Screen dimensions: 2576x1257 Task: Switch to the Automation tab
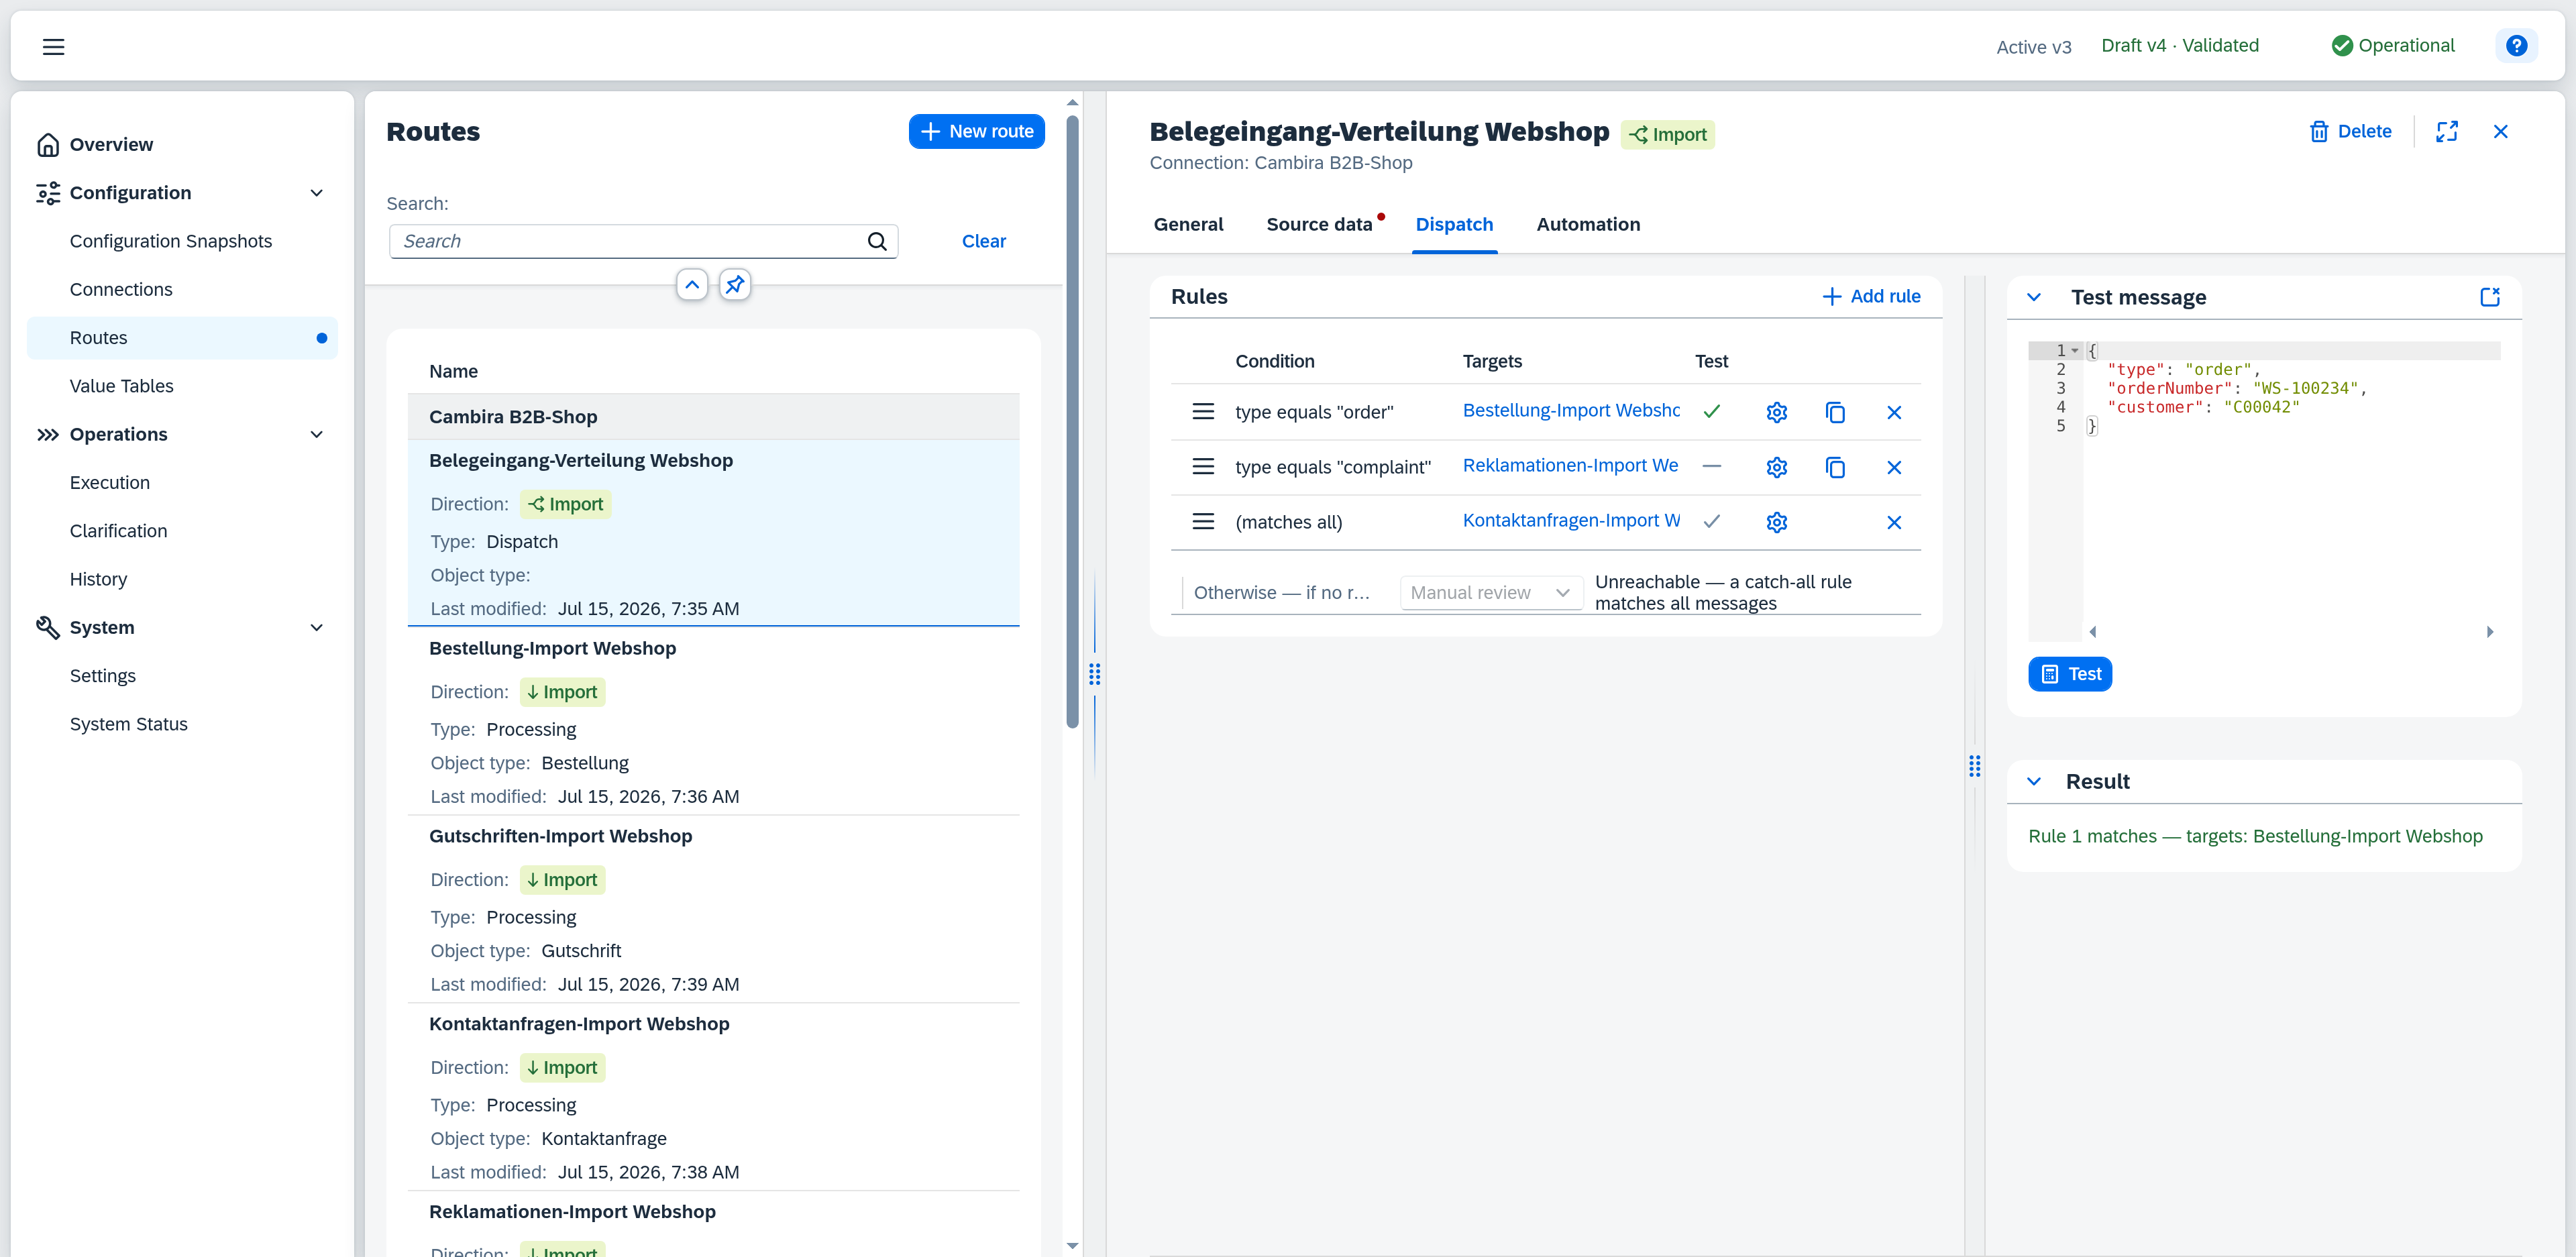(1588, 225)
